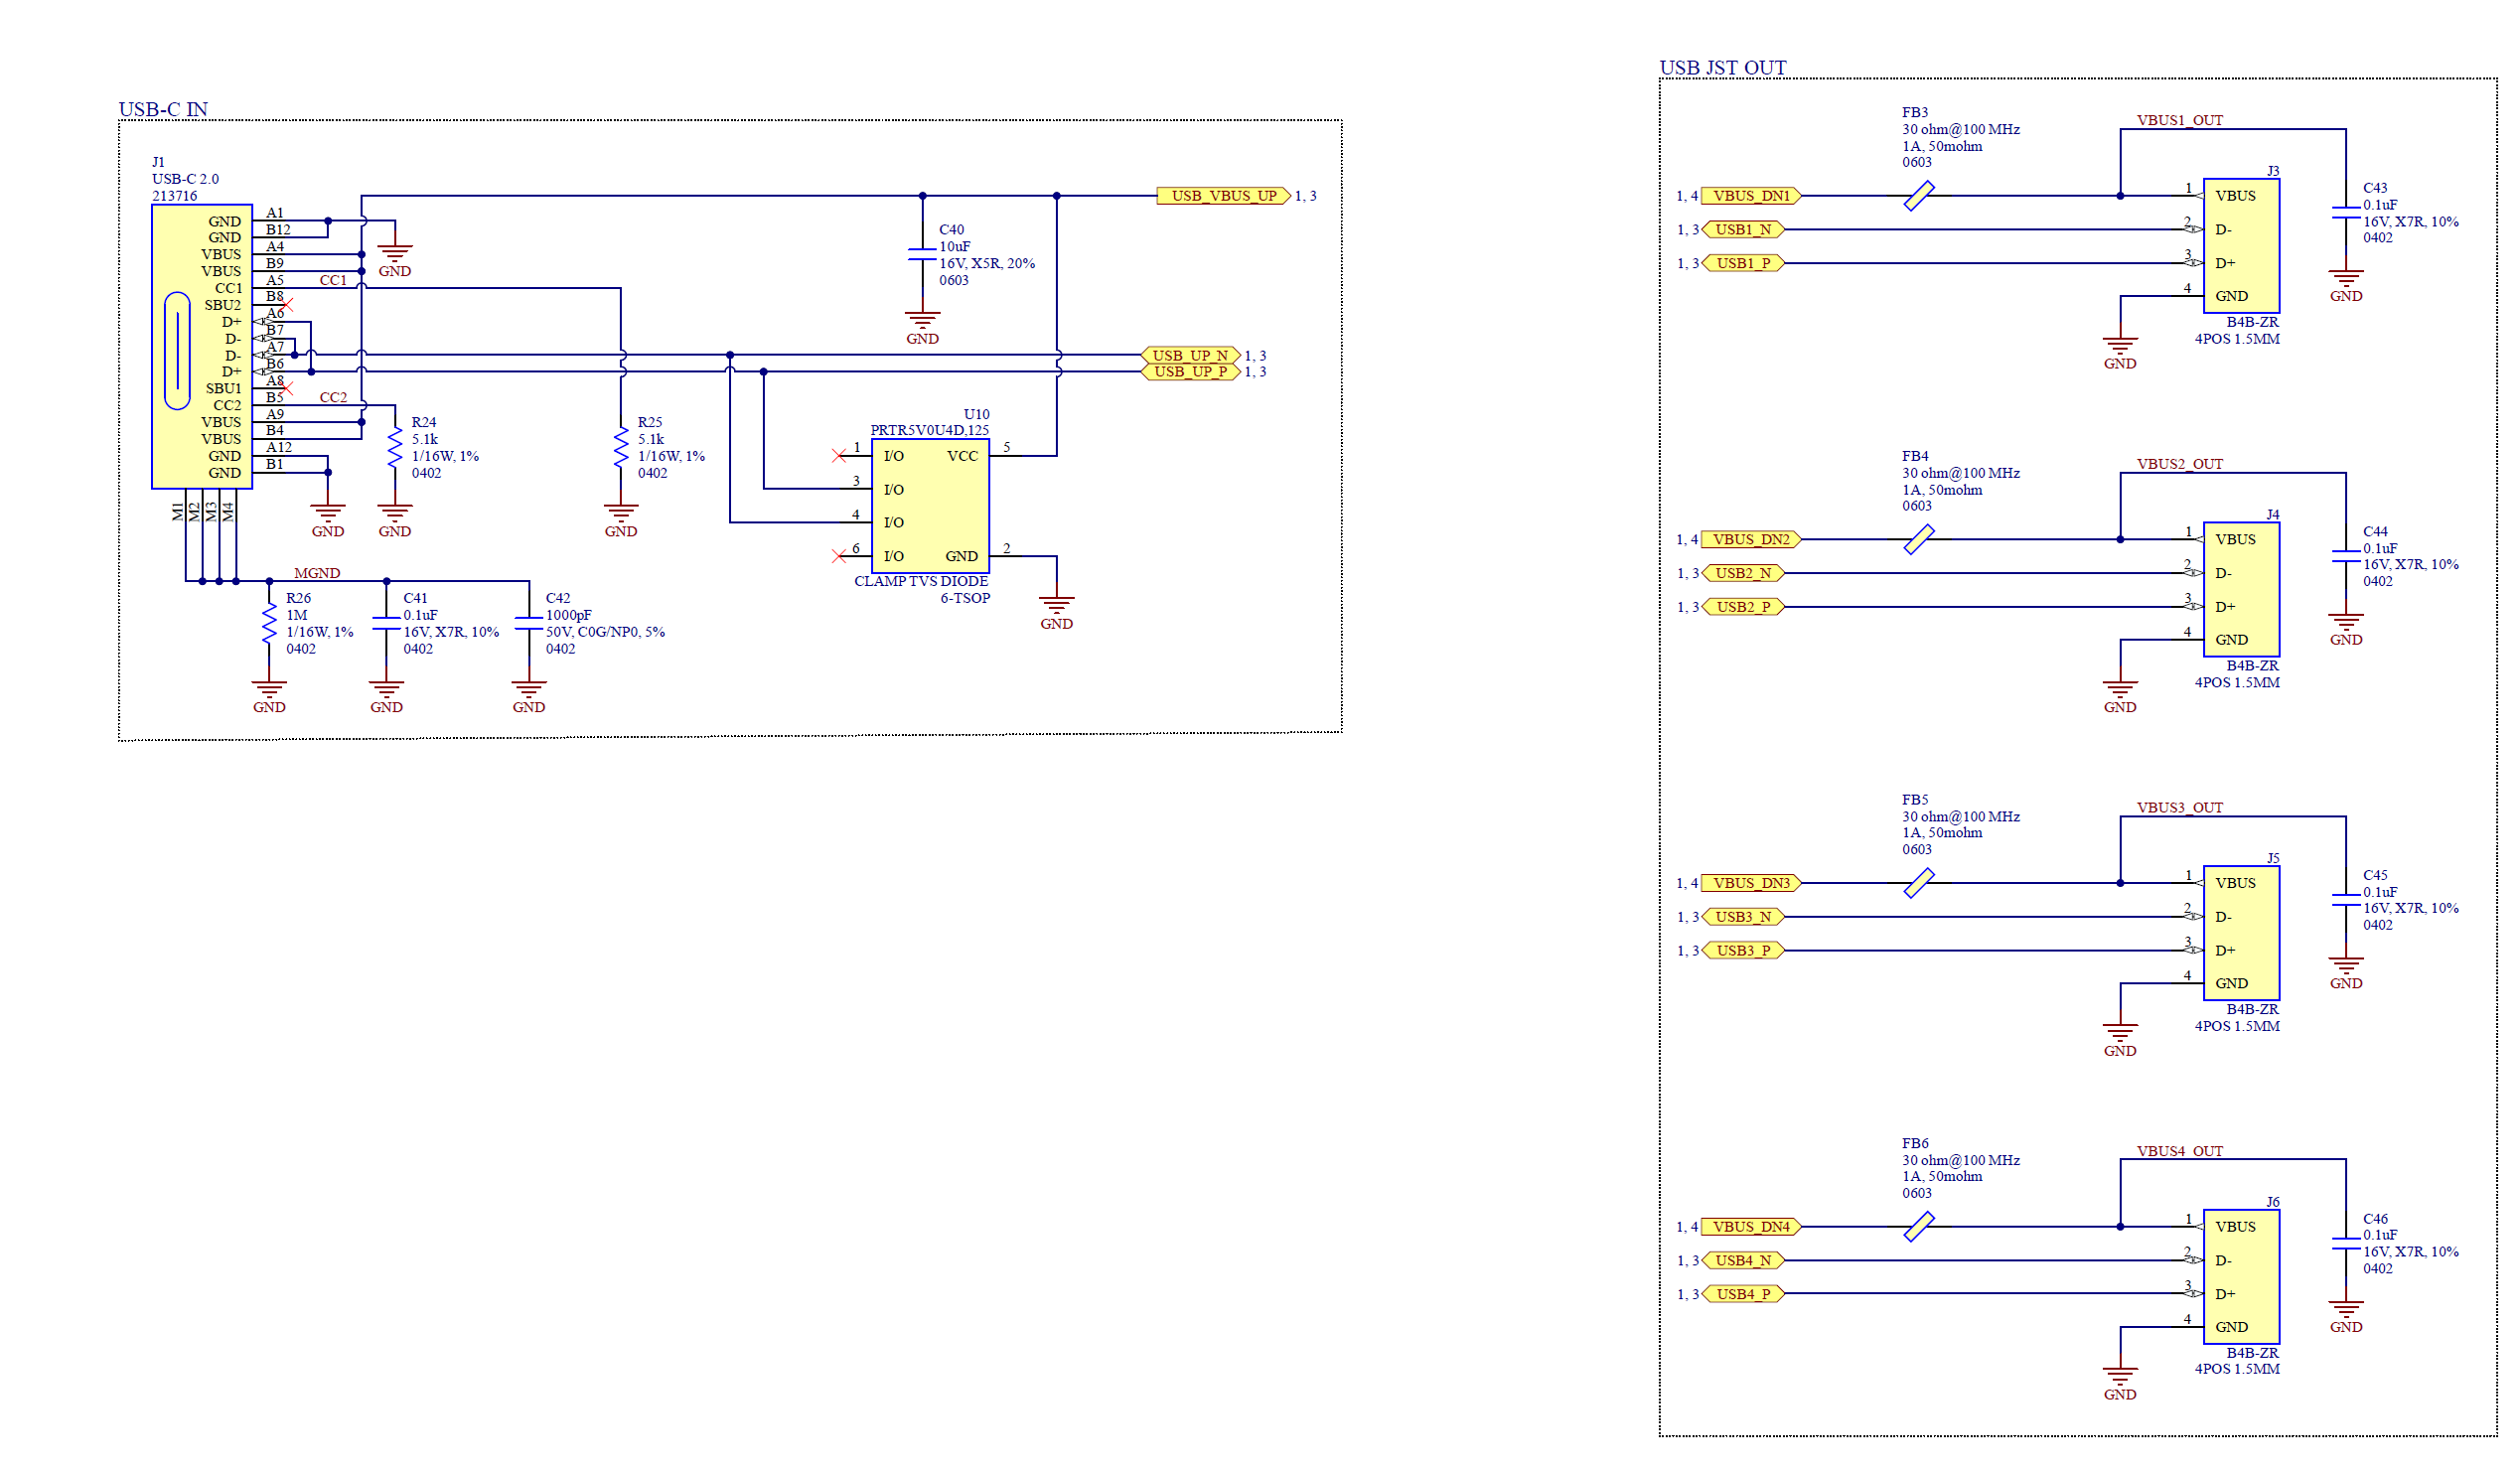Viewport: 2520px width, 1472px height.
Task: Select the C44 capacitor symbol
Action: pyautogui.click(x=2346, y=556)
